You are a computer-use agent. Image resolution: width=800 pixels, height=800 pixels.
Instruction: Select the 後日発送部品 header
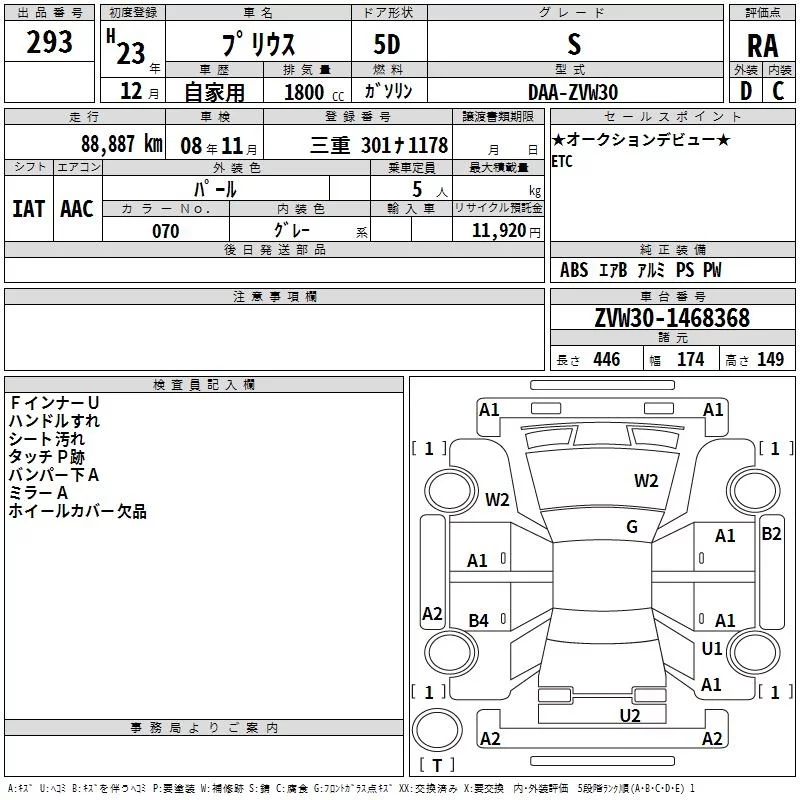click(x=274, y=249)
